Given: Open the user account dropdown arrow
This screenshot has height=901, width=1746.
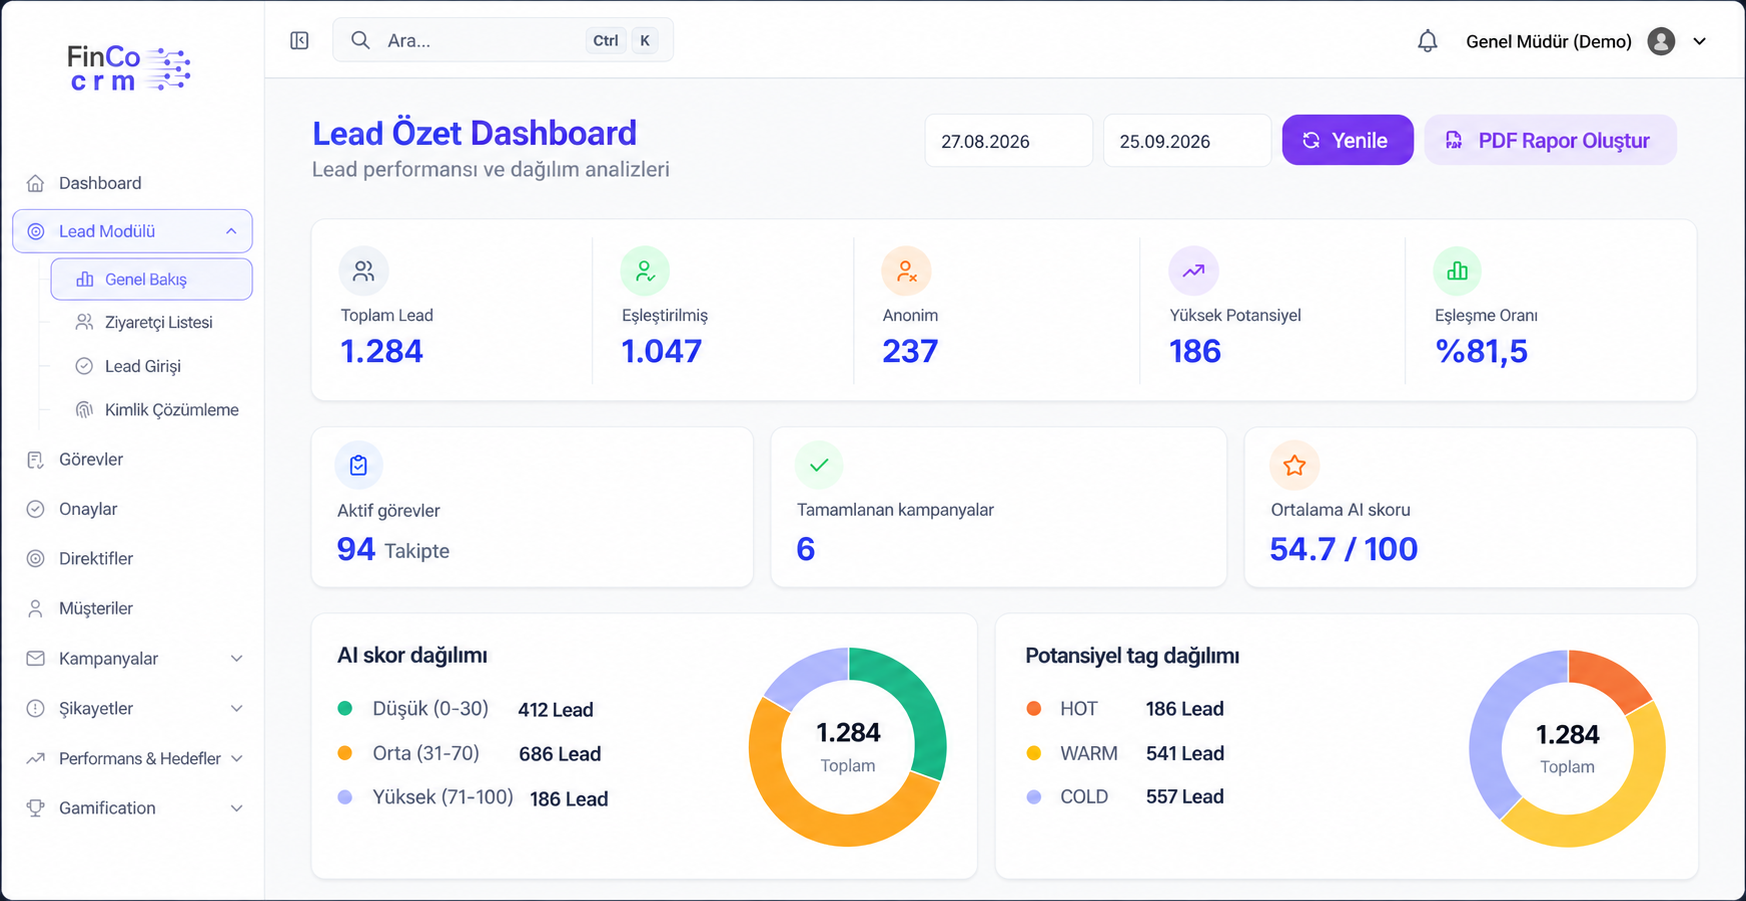Looking at the screenshot, I should click(1699, 41).
